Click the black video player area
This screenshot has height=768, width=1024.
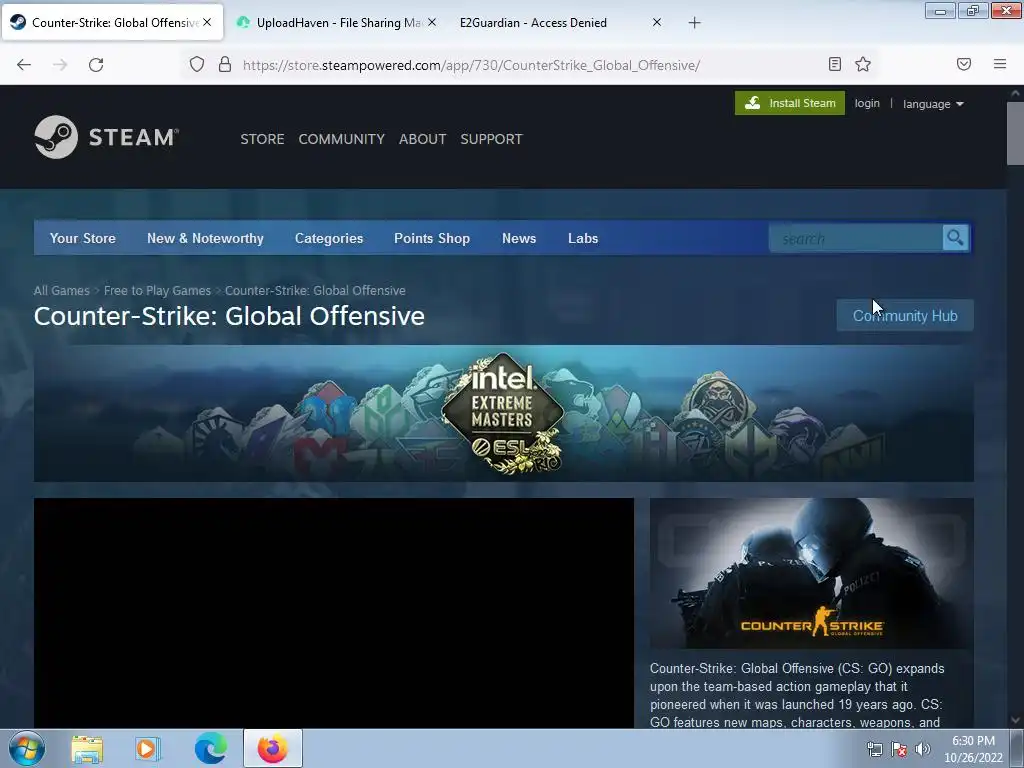pyautogui.click(x=334, y=613)
